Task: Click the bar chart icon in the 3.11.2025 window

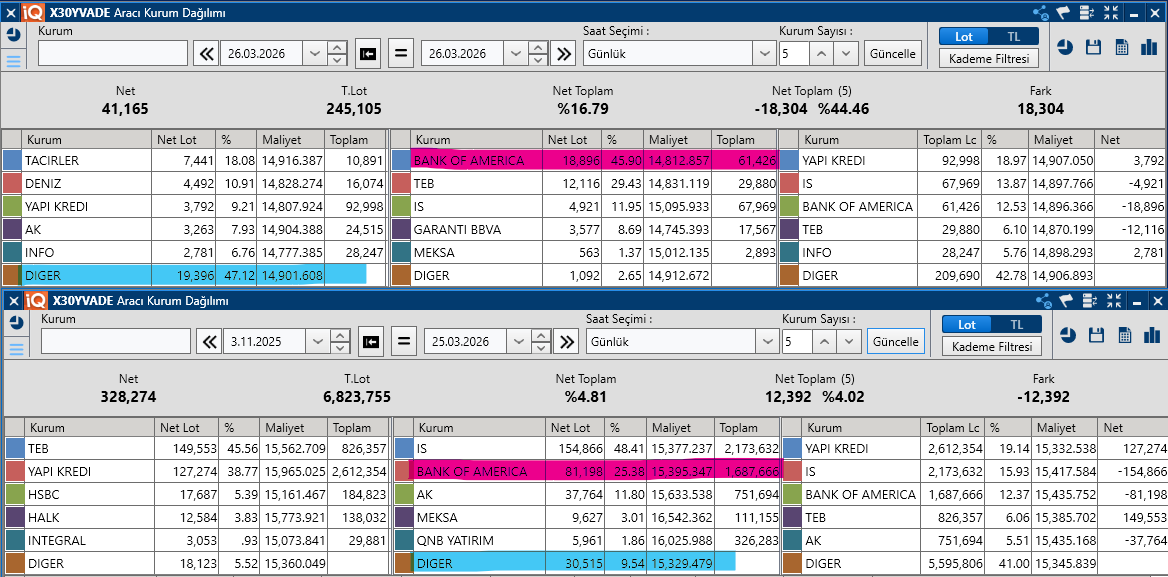Action: tap(1152, 336)
